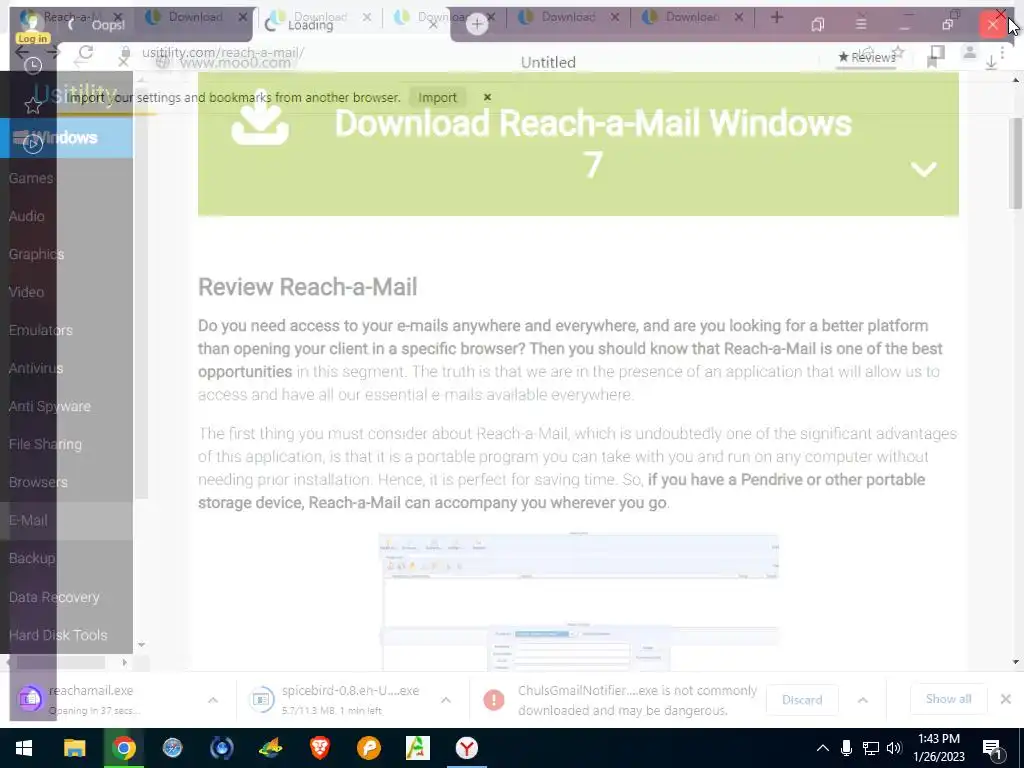1024x768 pixels.
Task: Click the Reach-a-Mail screenshot thumbnail
Action: pyautogui.click(x=579, y=602)
